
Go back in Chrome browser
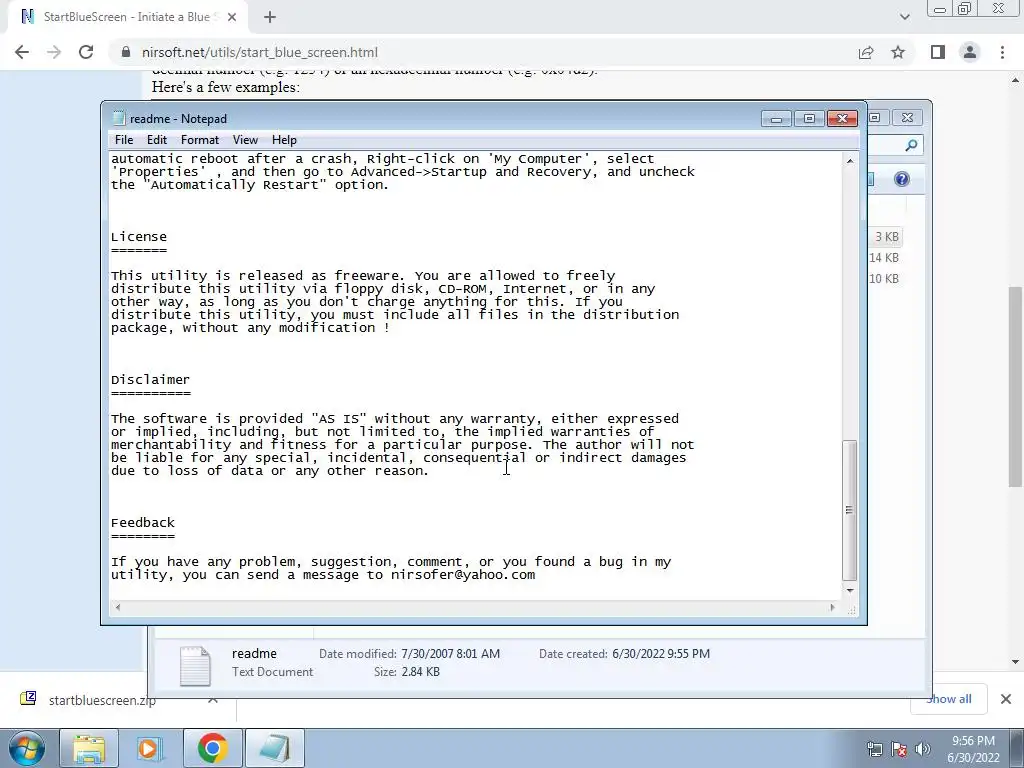coord(22,52)
